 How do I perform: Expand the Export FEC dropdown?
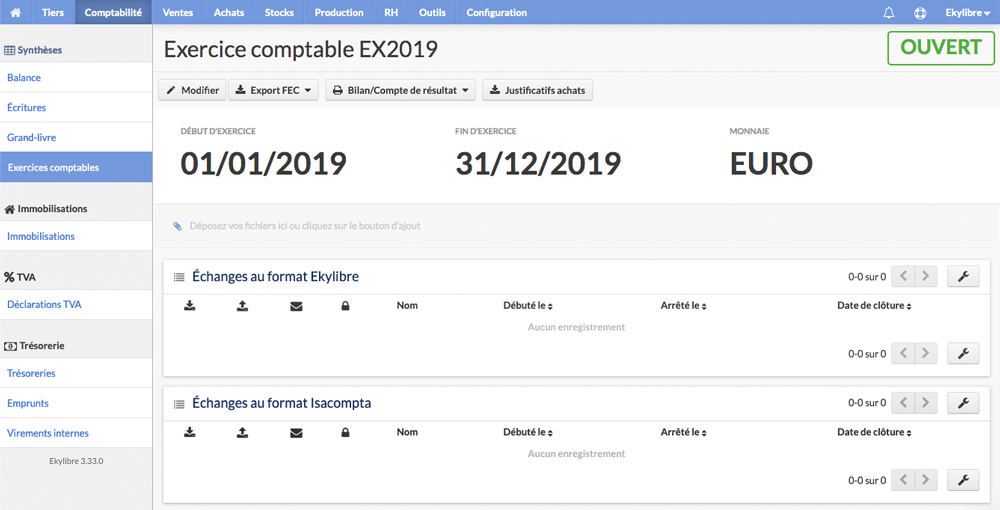click(x=274, y=90)
